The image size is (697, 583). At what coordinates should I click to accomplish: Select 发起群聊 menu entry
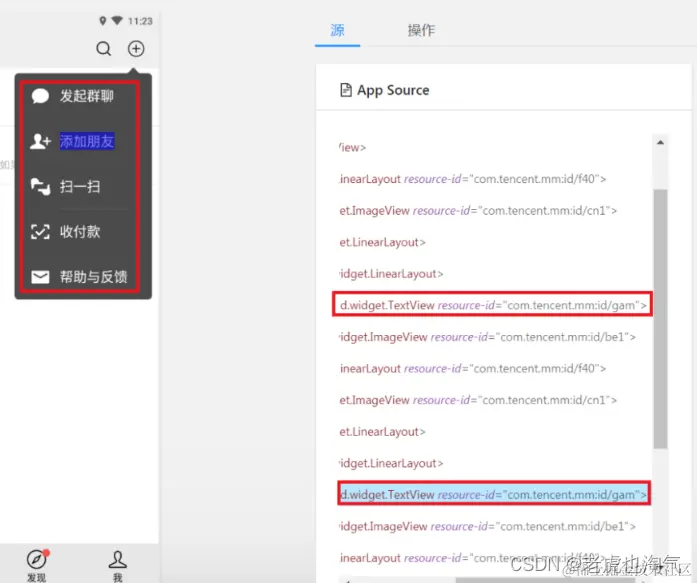coord(81,96)
